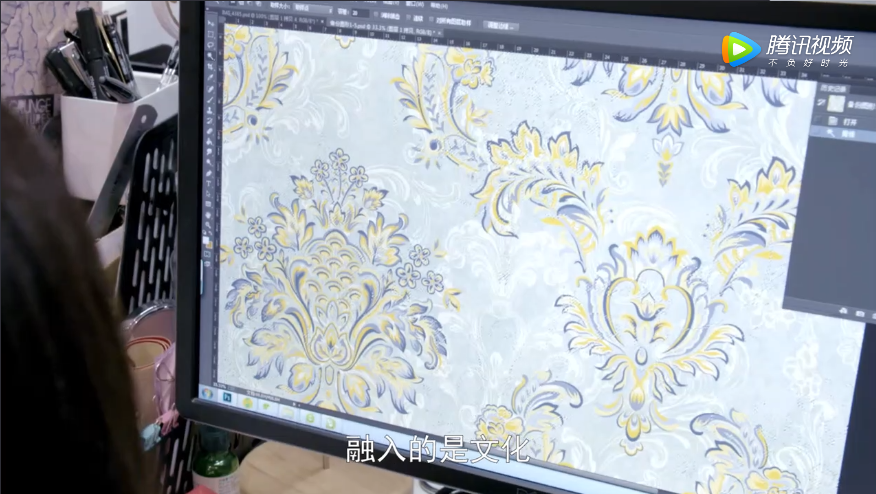The height and width of the screenshot is (494, 876).
Task: Select the Gradient tool
Action: pos(209,141)
